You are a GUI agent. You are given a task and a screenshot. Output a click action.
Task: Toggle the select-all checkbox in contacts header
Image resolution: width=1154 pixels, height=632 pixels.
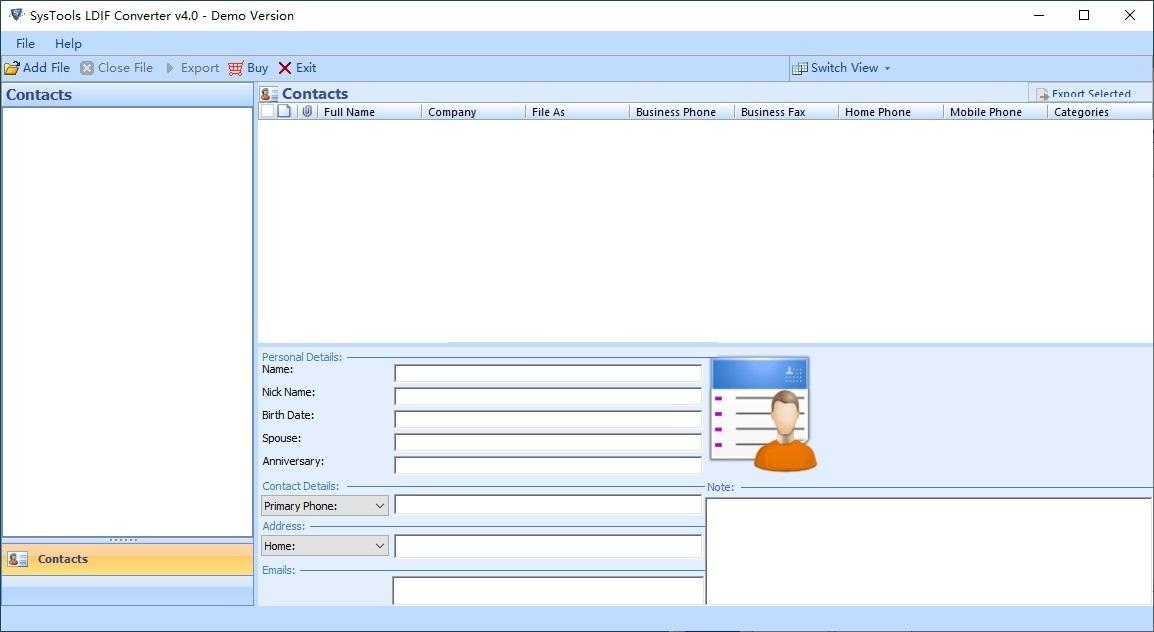[x=267, y=112]
